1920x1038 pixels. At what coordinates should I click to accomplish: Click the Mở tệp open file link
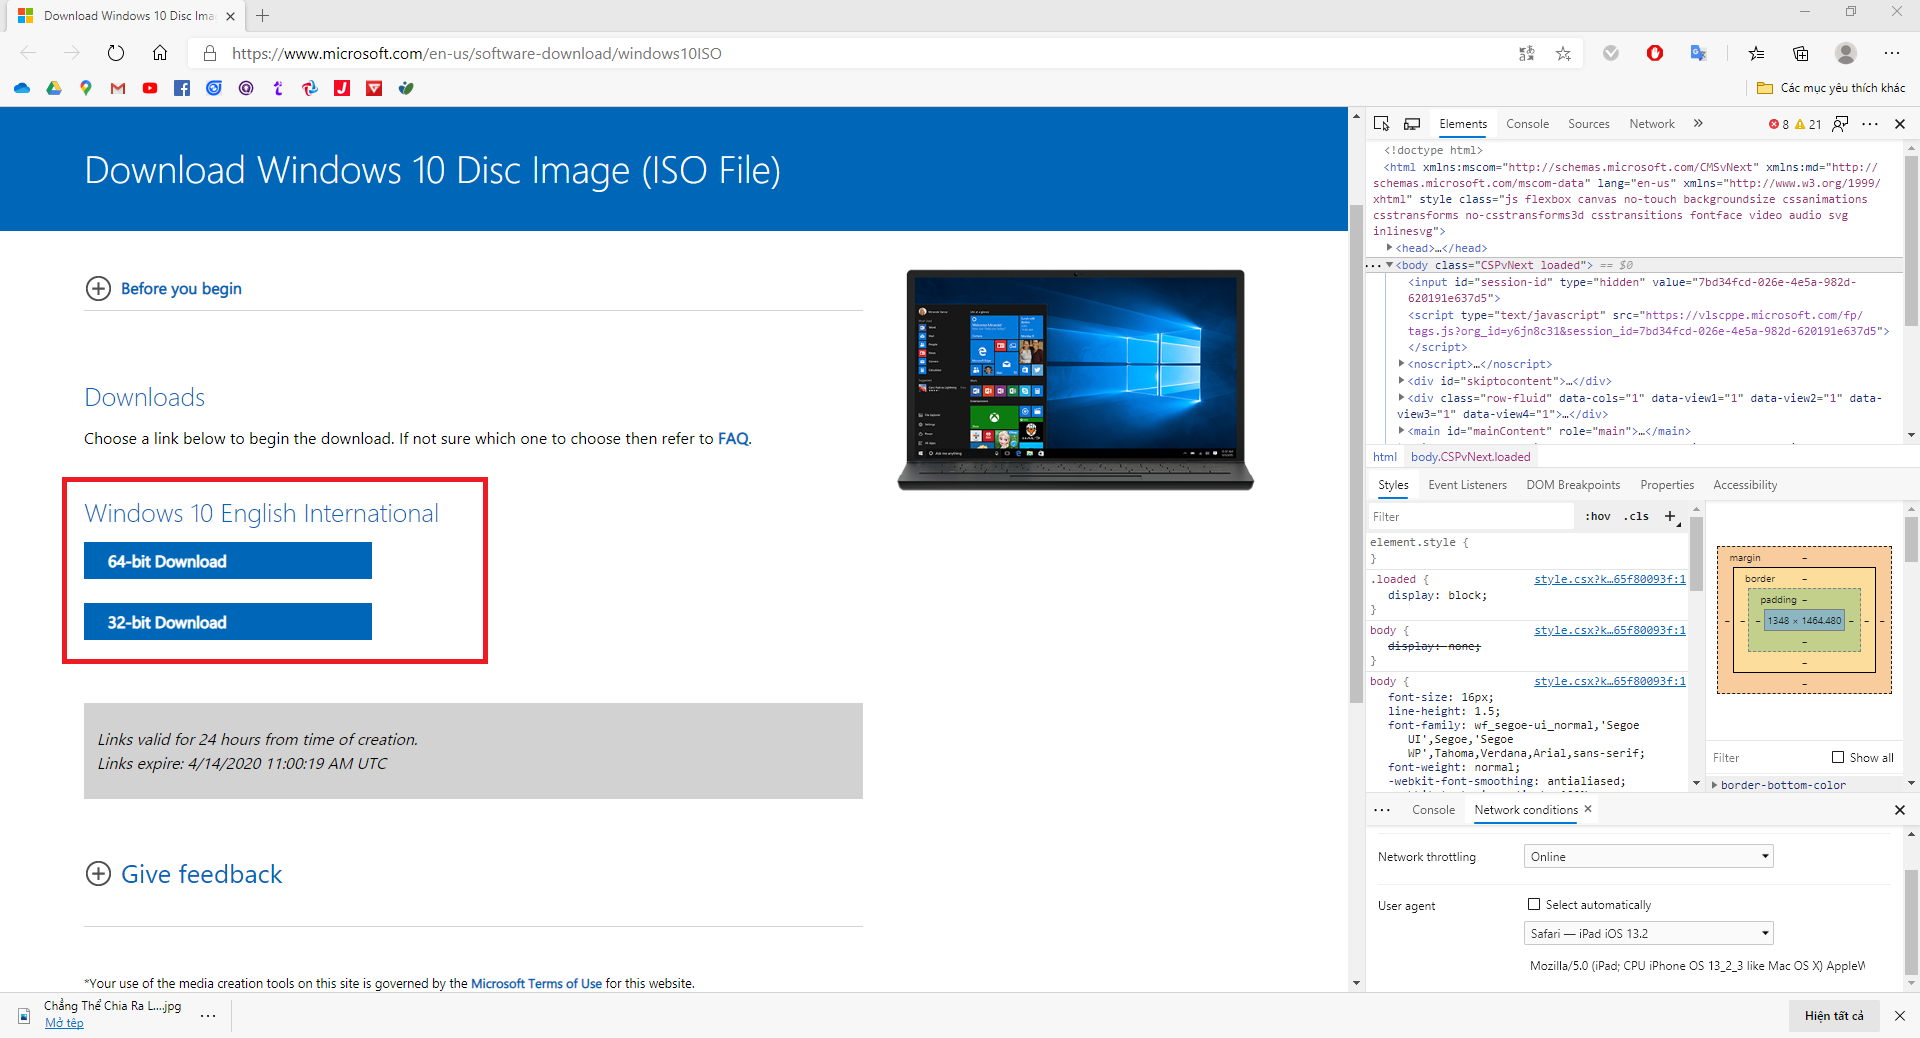pyautogui.click(x=64, y=1023)
